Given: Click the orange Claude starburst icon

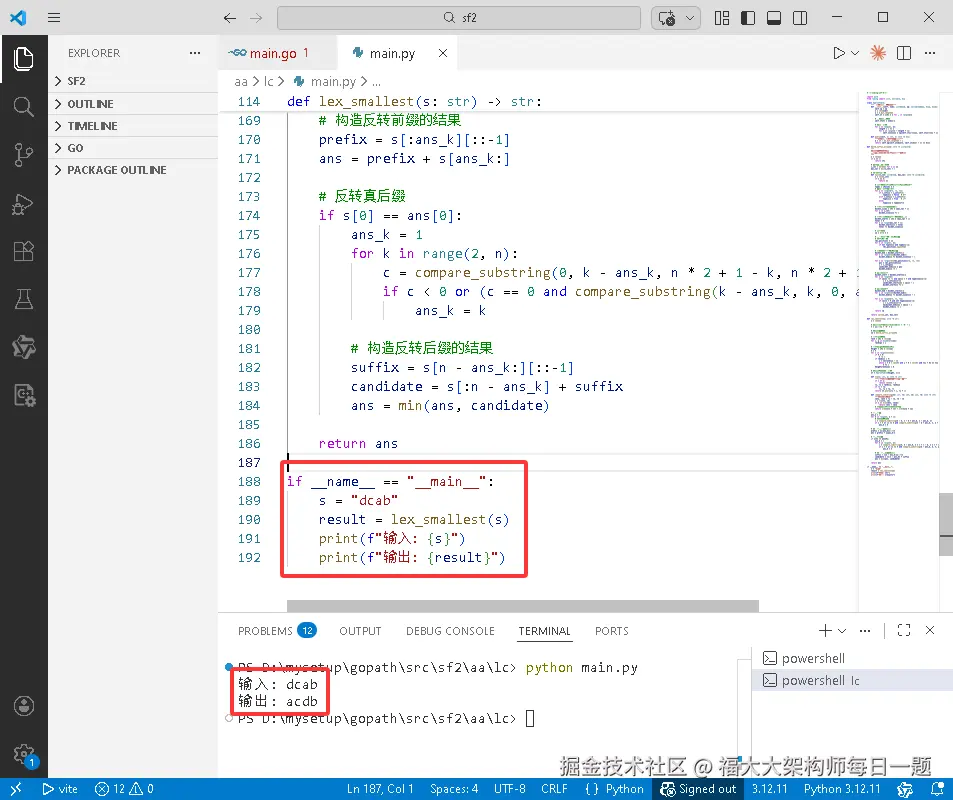Looking at the screenshot, I should coord(877,53).
